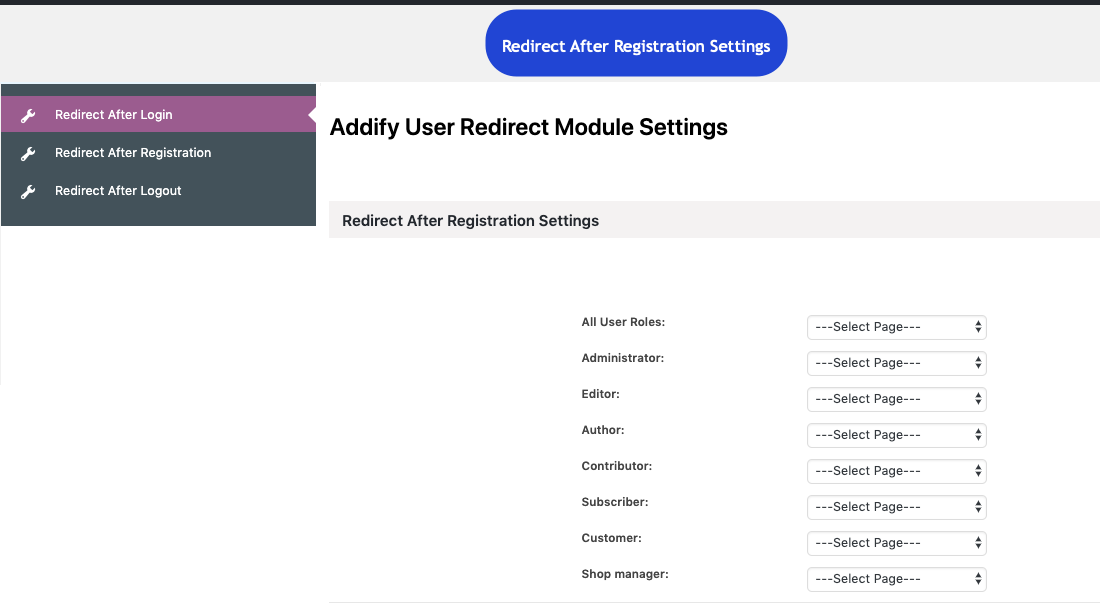This screenshot has width=1100, height=604.
Task: Click the Addify User Redirect Module Settings heading
Action: [528, 127]
